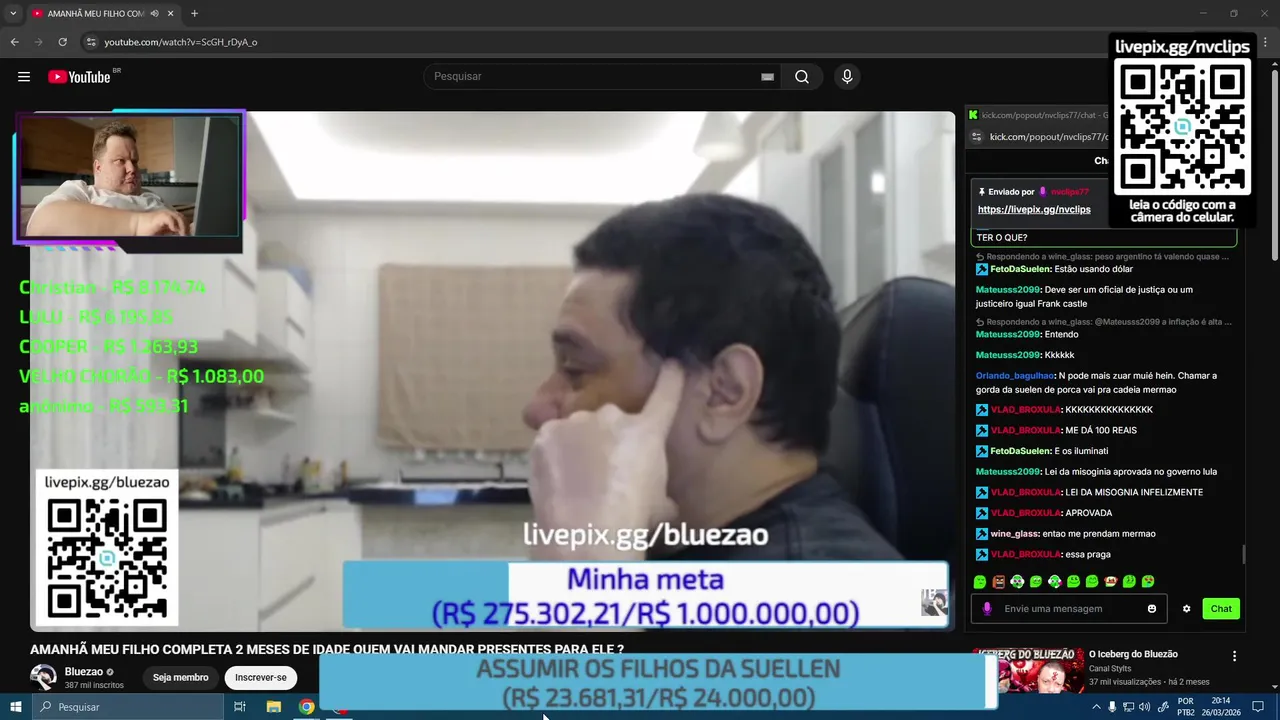Click VLAD_BROXULA on the "ME DÁ 100 REAIS" message
1280x720 pixels.
tap(1025, 430)
